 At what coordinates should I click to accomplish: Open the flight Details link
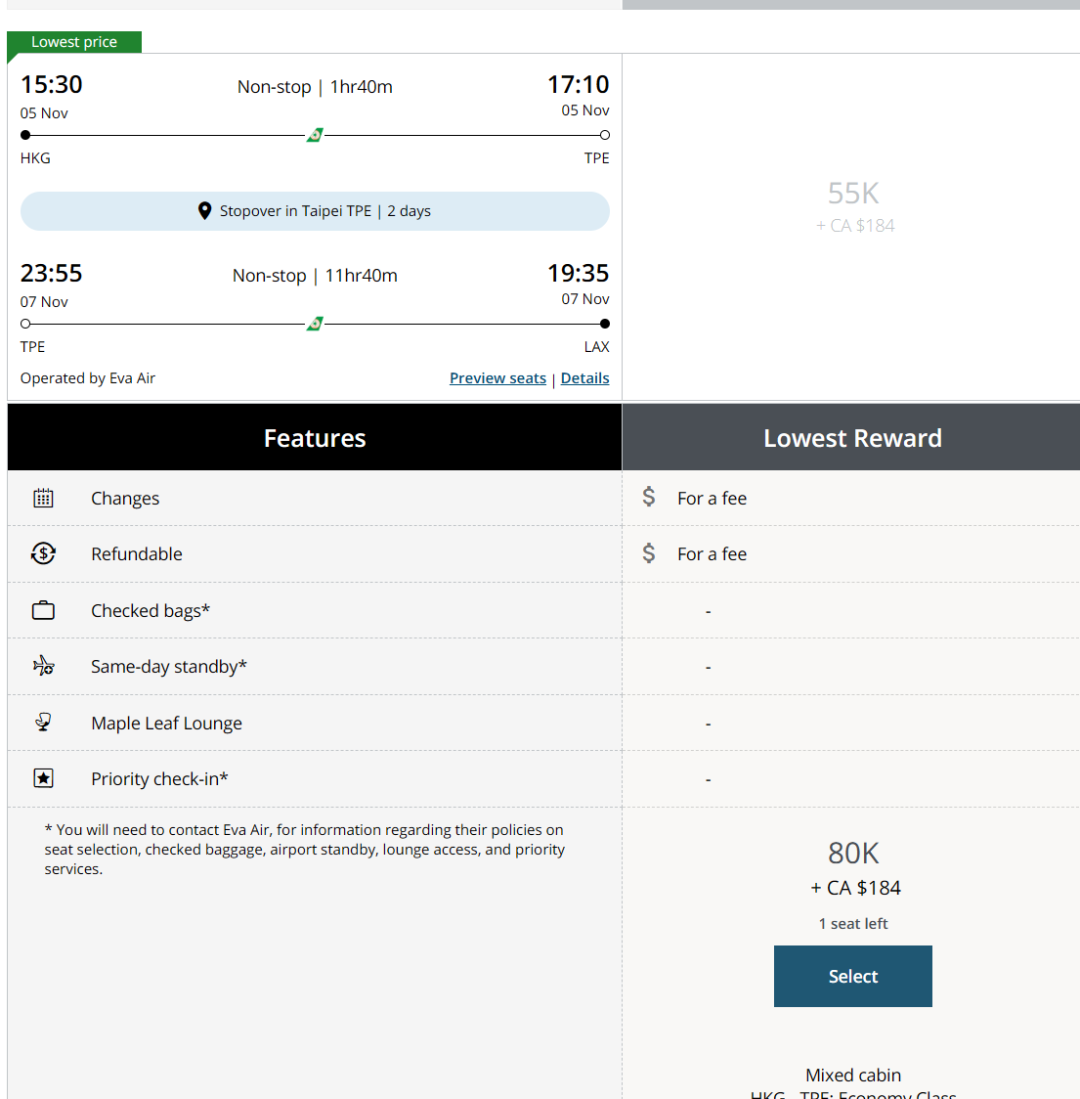point(585,378)
